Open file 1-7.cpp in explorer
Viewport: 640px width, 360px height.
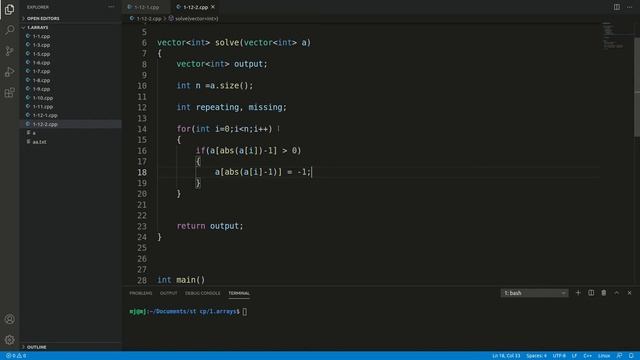click(41, 71)
